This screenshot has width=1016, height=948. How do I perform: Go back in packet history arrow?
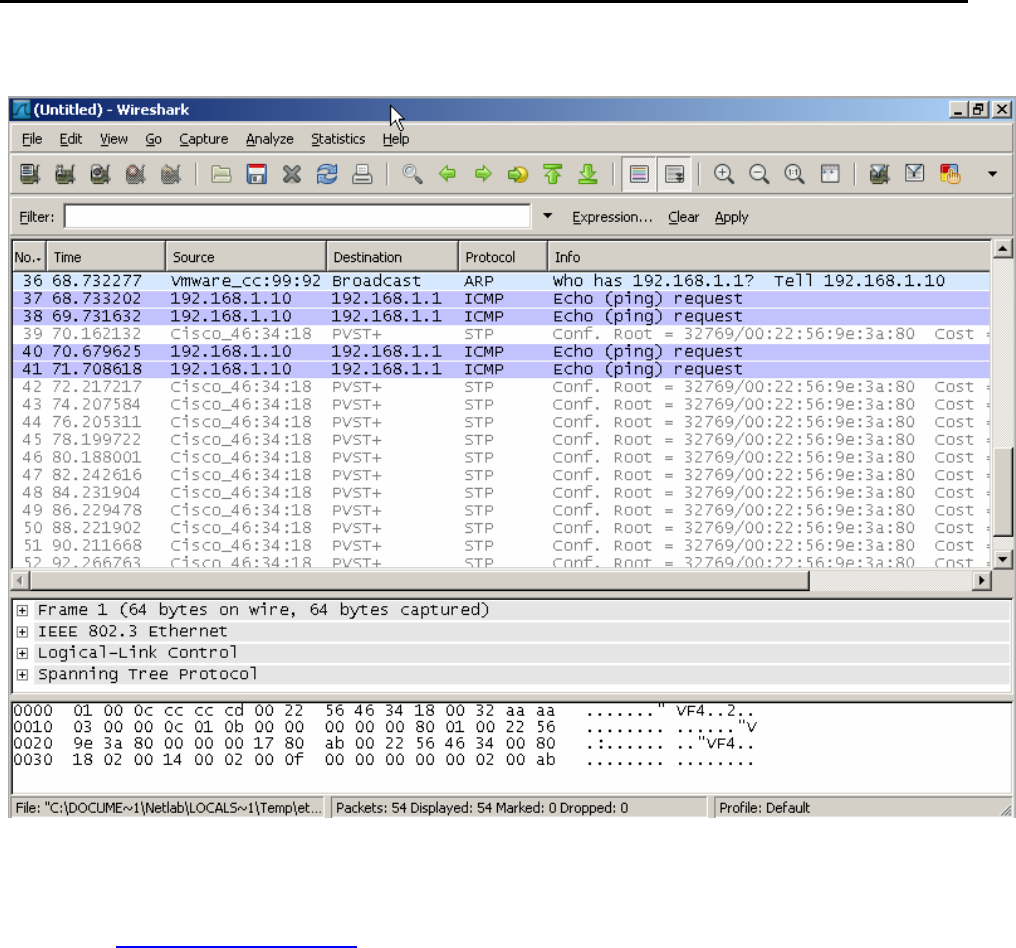tap(447, 174)
